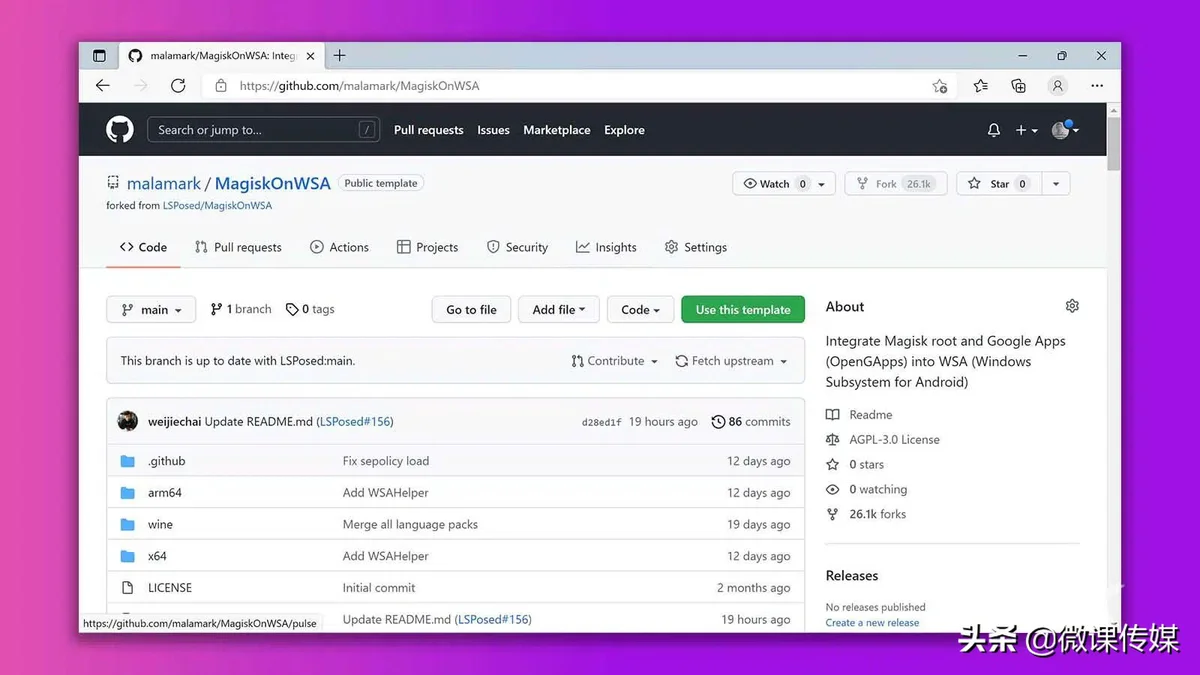Click the wine folder icon
The height and width of the screenshot is (675, 1200).
(x=127, y=525)
